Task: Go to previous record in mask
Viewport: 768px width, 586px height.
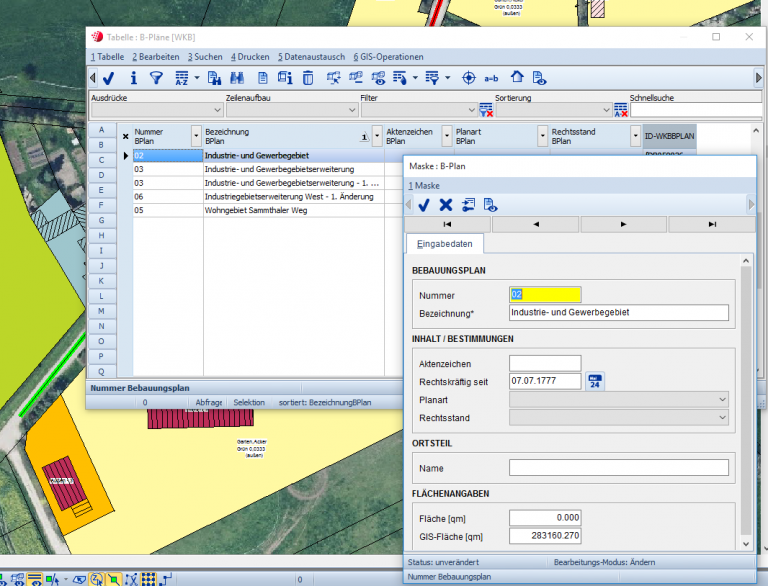Action: [x=535, y=224]
